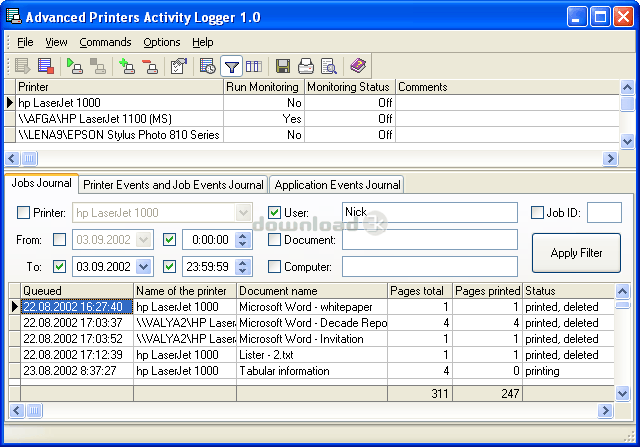Remove printer using red minus icon
640x447 pixels.
150,66
